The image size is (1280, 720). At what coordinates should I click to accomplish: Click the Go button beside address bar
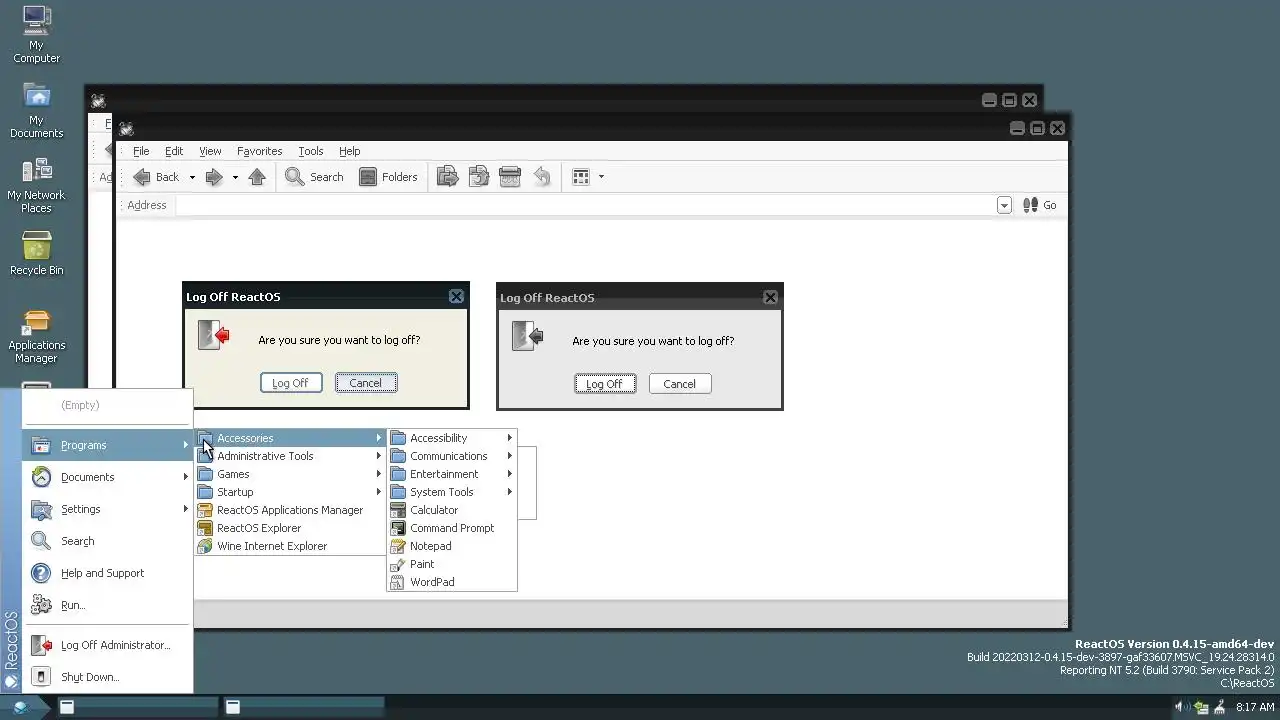(1040, 205)
